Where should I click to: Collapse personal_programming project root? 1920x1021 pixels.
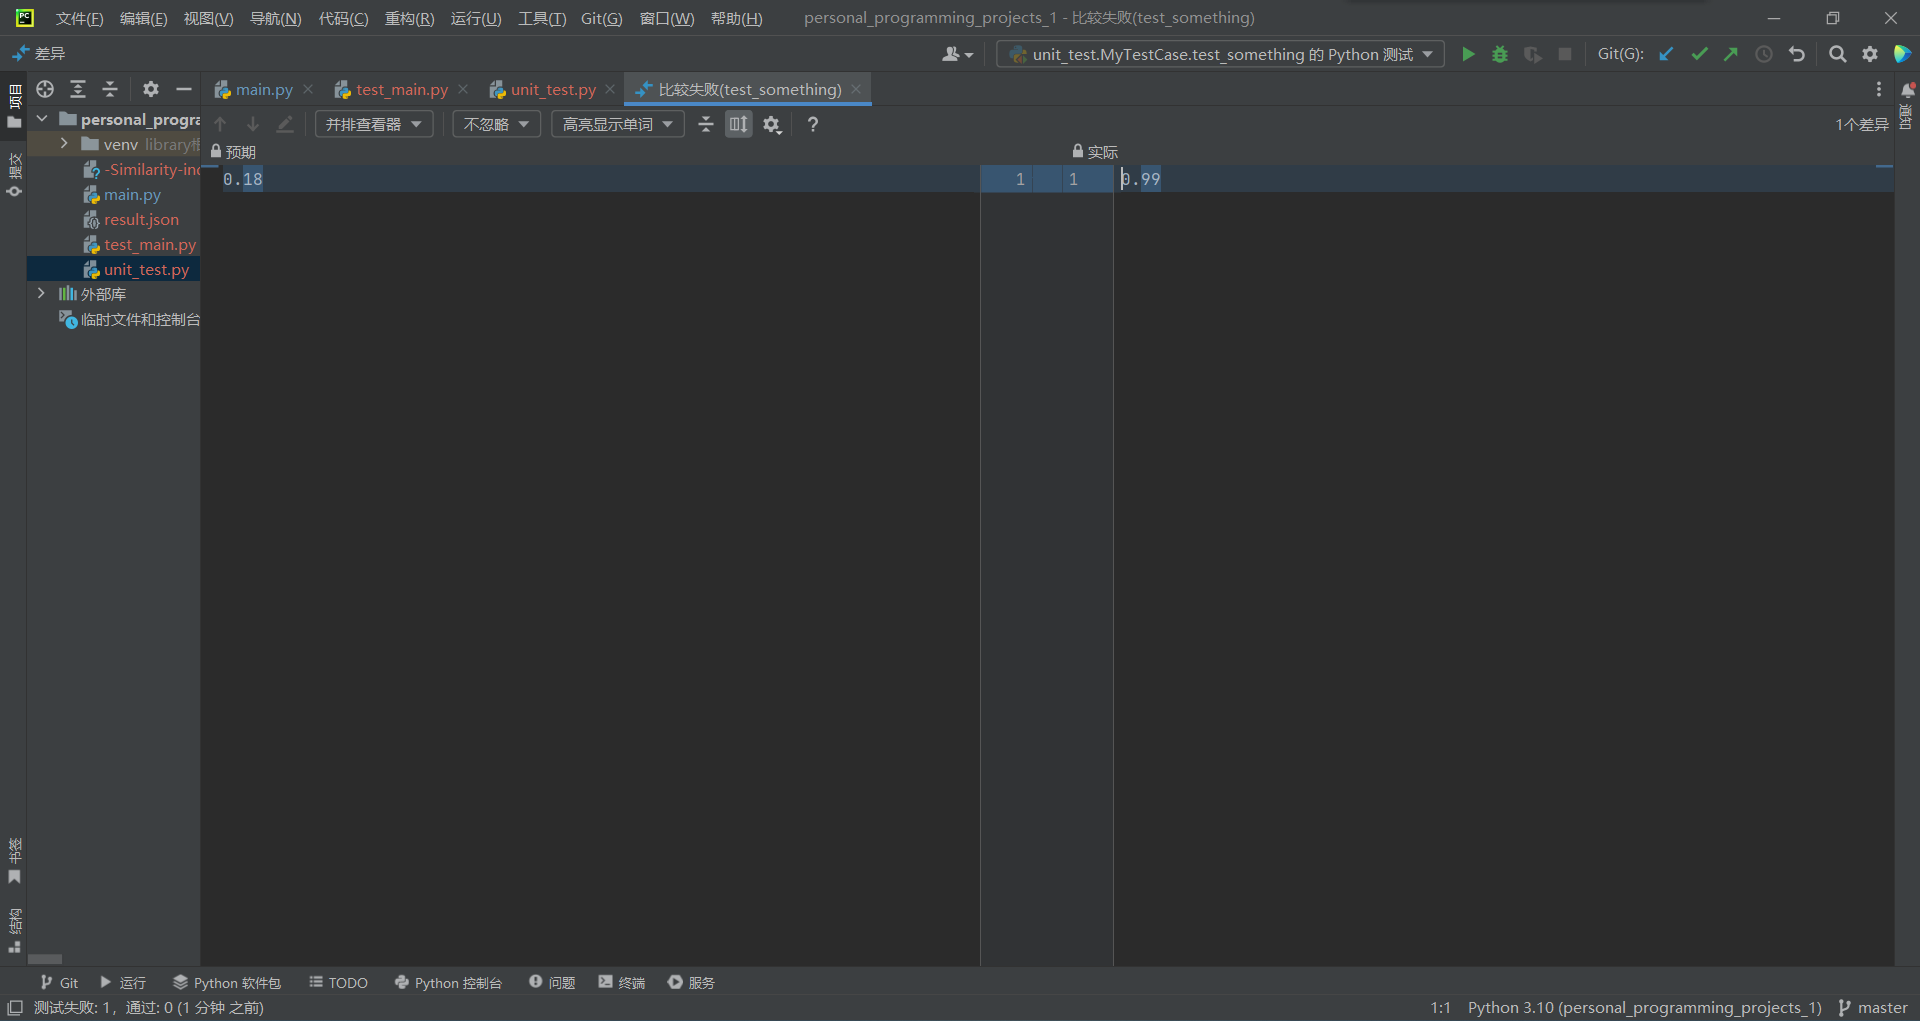[42, 119]
